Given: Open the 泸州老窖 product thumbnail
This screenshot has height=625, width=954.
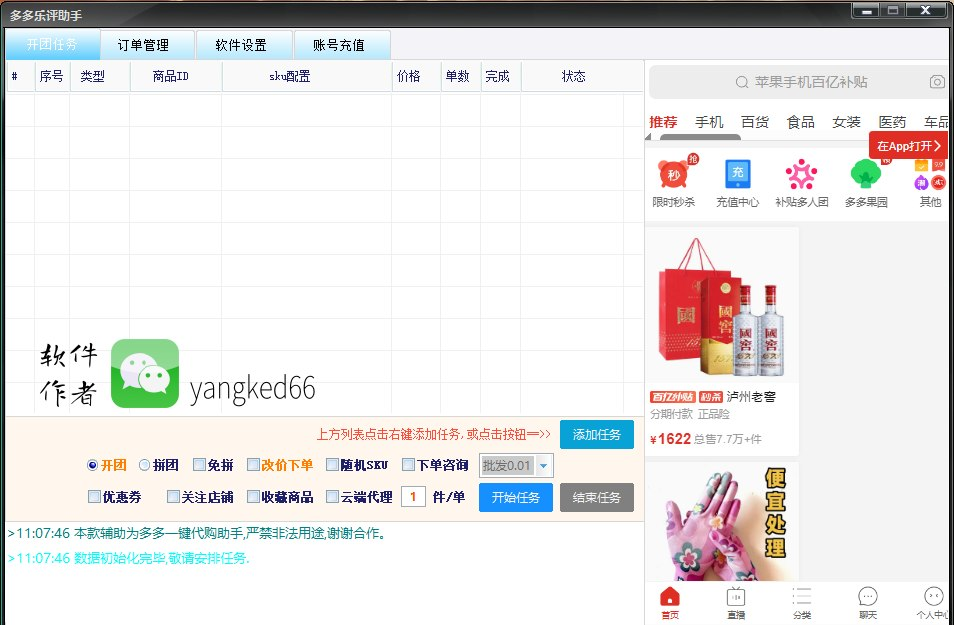Looking at the screenshot, I should (721, 305).
